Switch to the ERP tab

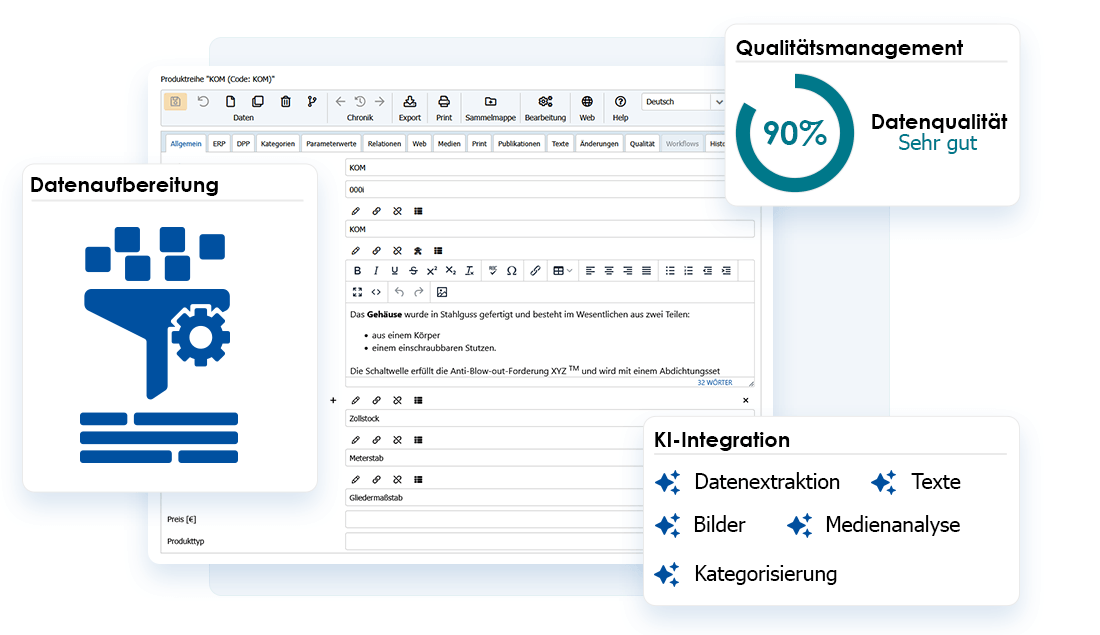pos(220,144)
